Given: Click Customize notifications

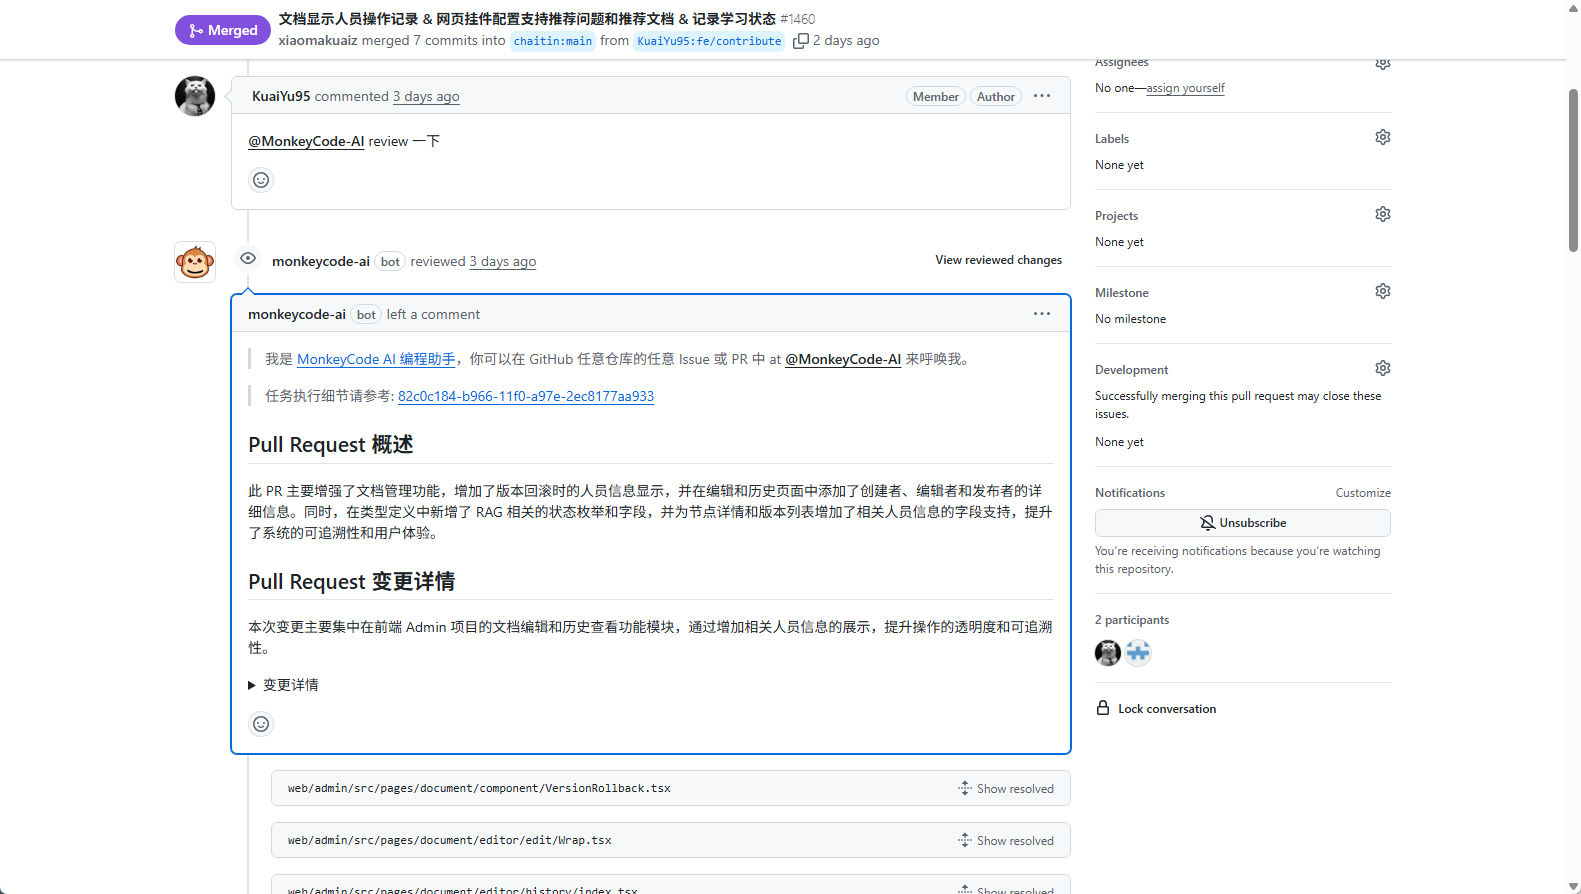Looking at the screenshot, I should pyautogui.click(x=1363, y=493).
